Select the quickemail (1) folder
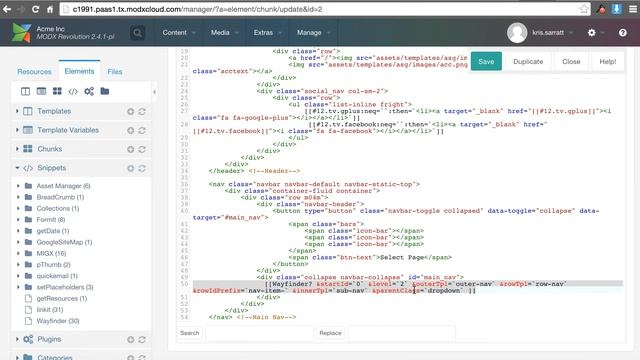Screen dimensions: 640x360 click(x=57, y=276)
